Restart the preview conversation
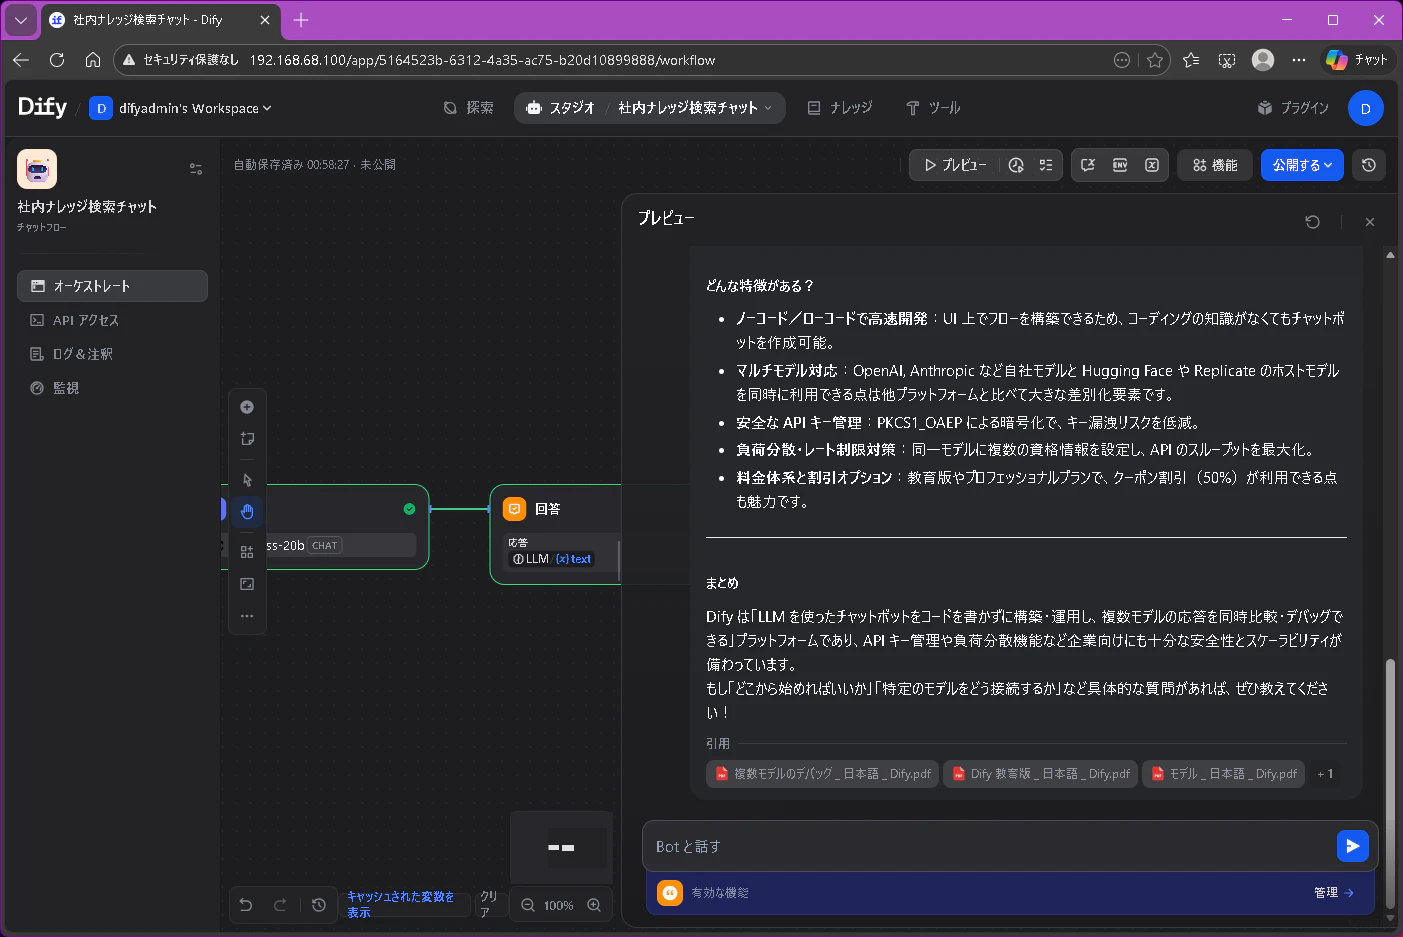 [x=1313, y=222]
